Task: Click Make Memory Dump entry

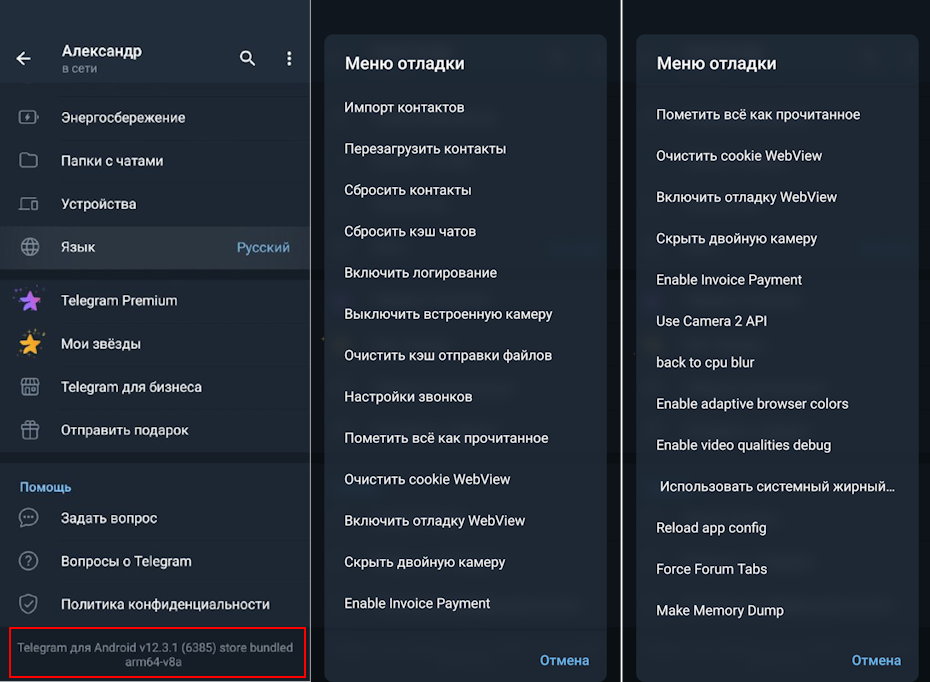Action: 720,610
